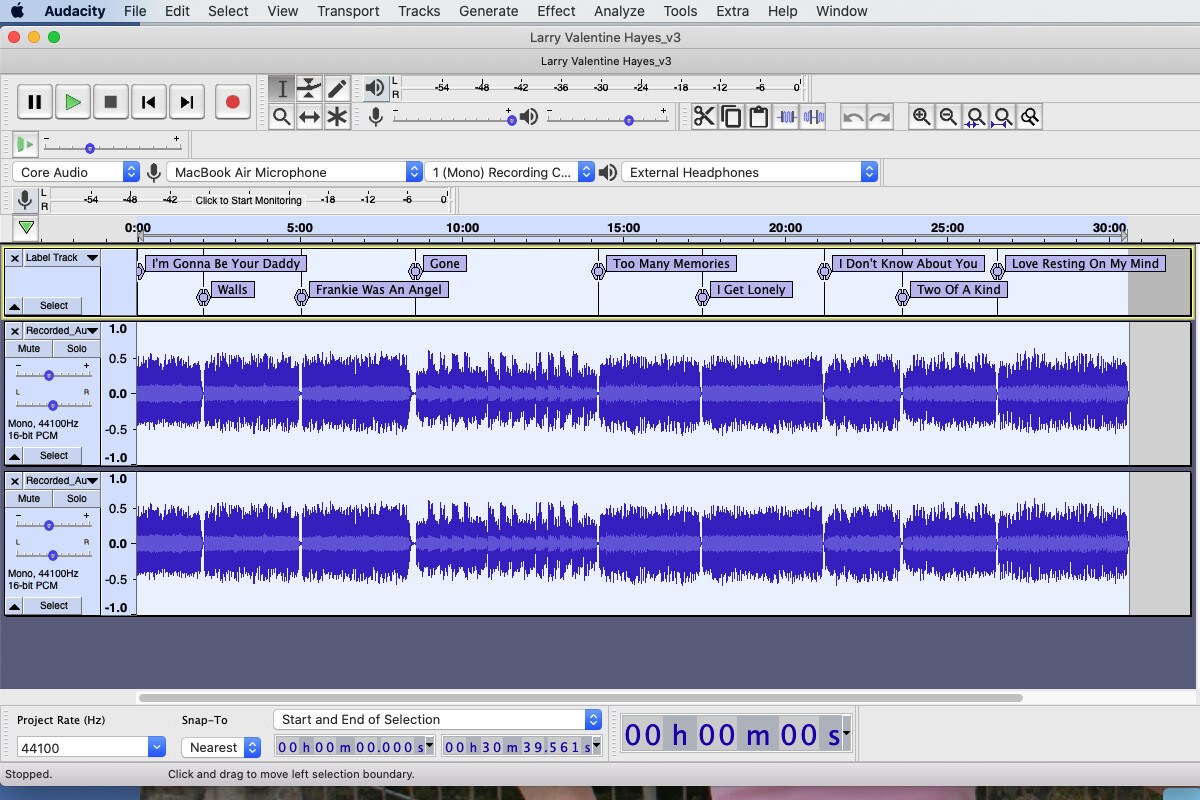1200x800 pixels.
Task: Click the Zoom In icon
Action: click(921, 117)
